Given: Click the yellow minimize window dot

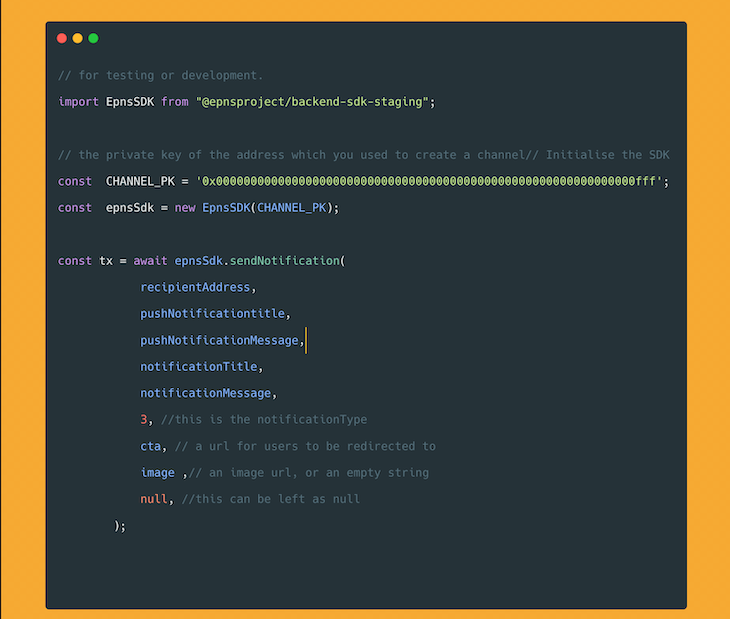Looking at the screenshot, I should [x=78, y=38].
